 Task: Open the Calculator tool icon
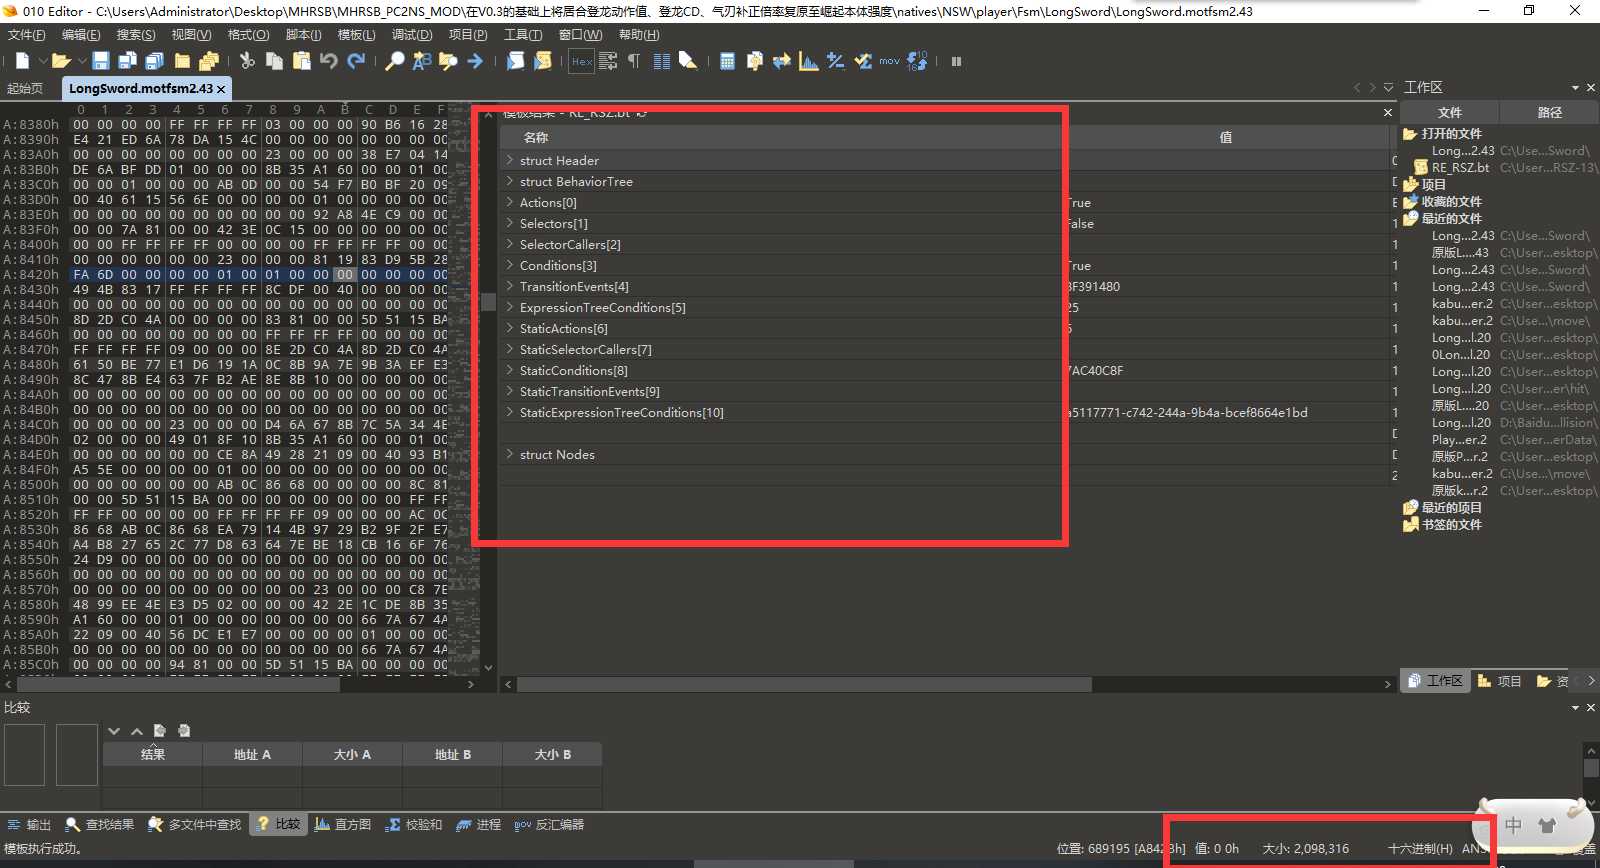click(x=727, y=61)
